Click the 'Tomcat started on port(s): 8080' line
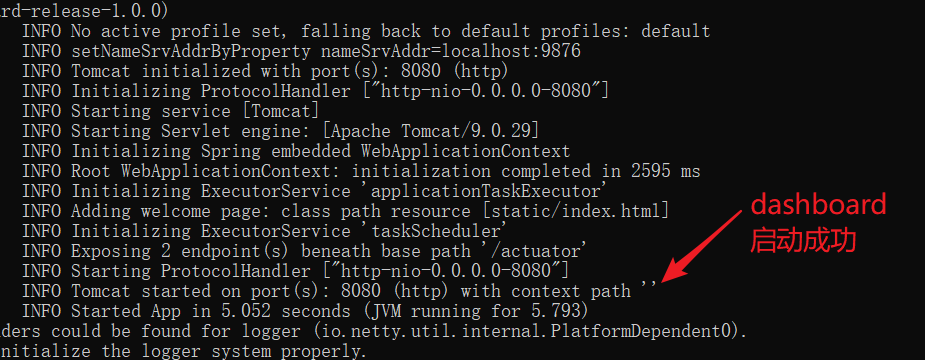 [339, 291]
